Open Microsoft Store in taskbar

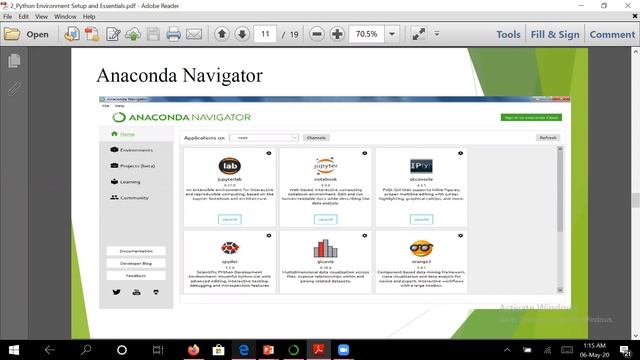(x=218, y=350)
